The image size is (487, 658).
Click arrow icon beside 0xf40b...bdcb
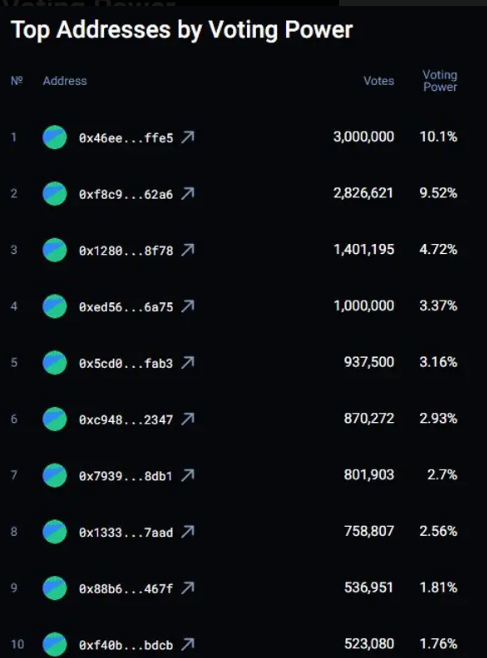(188, 644)
